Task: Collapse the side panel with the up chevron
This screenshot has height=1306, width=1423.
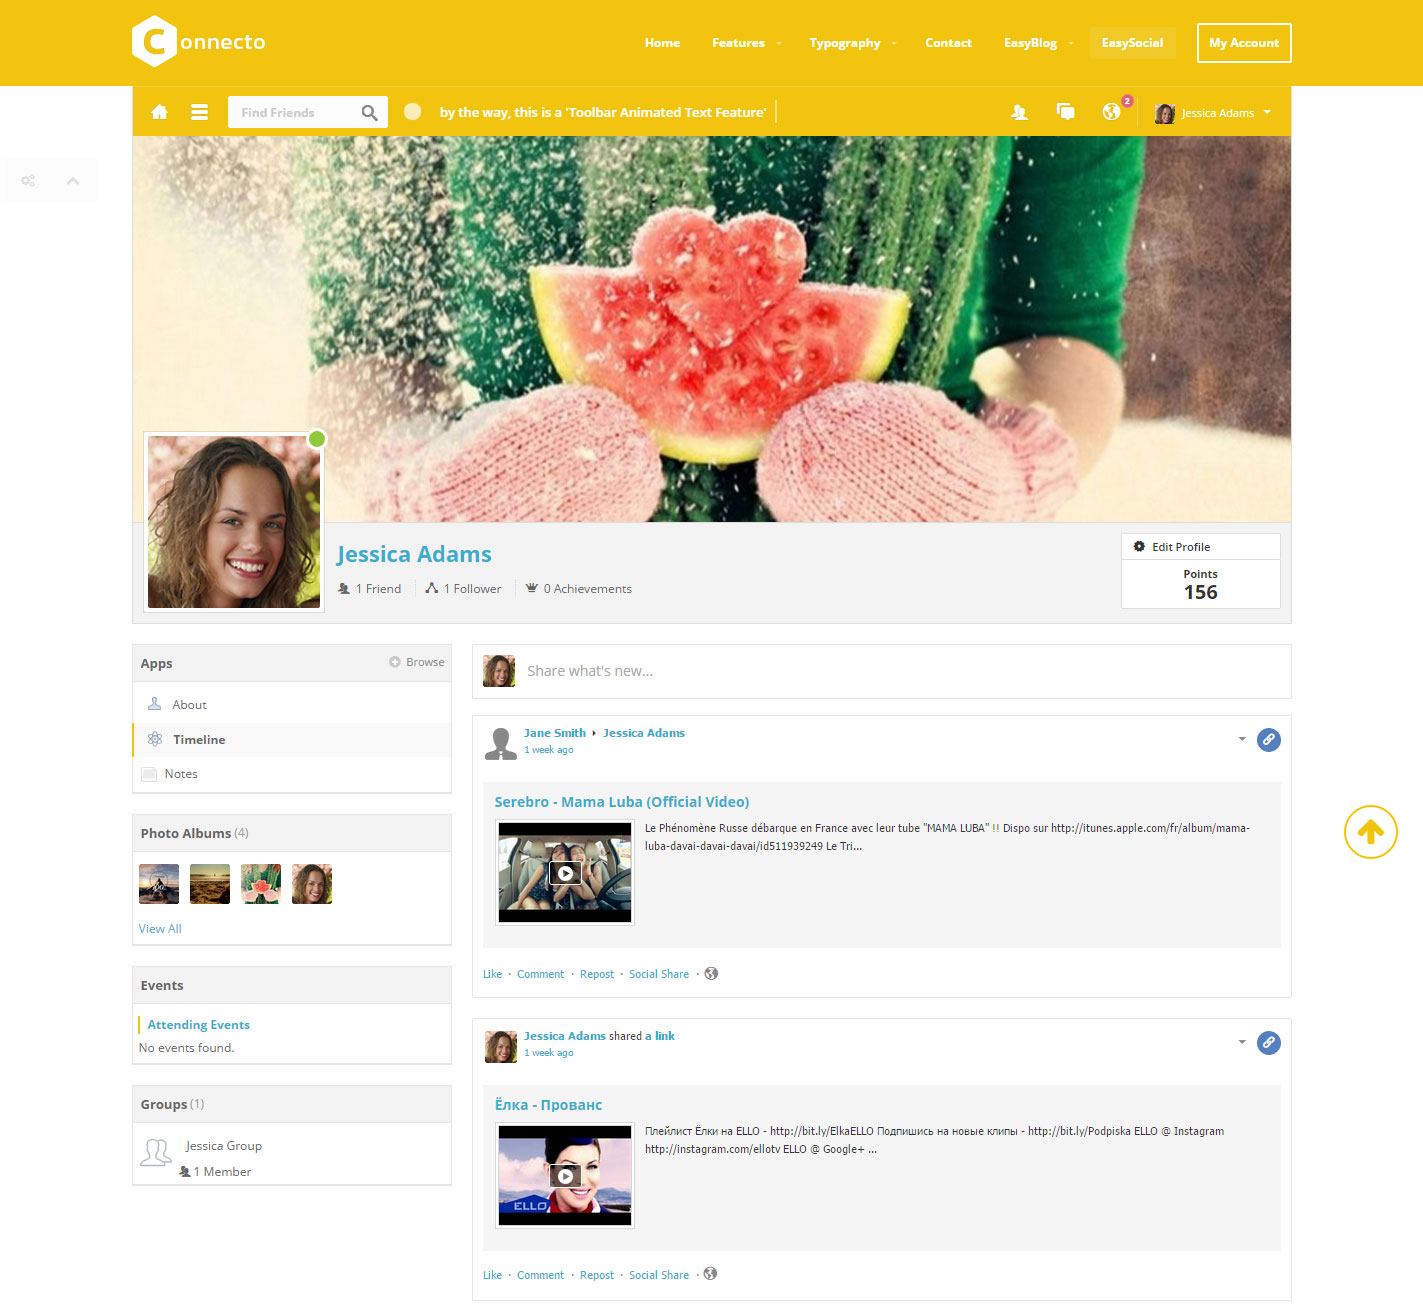Action: [73, 181]
